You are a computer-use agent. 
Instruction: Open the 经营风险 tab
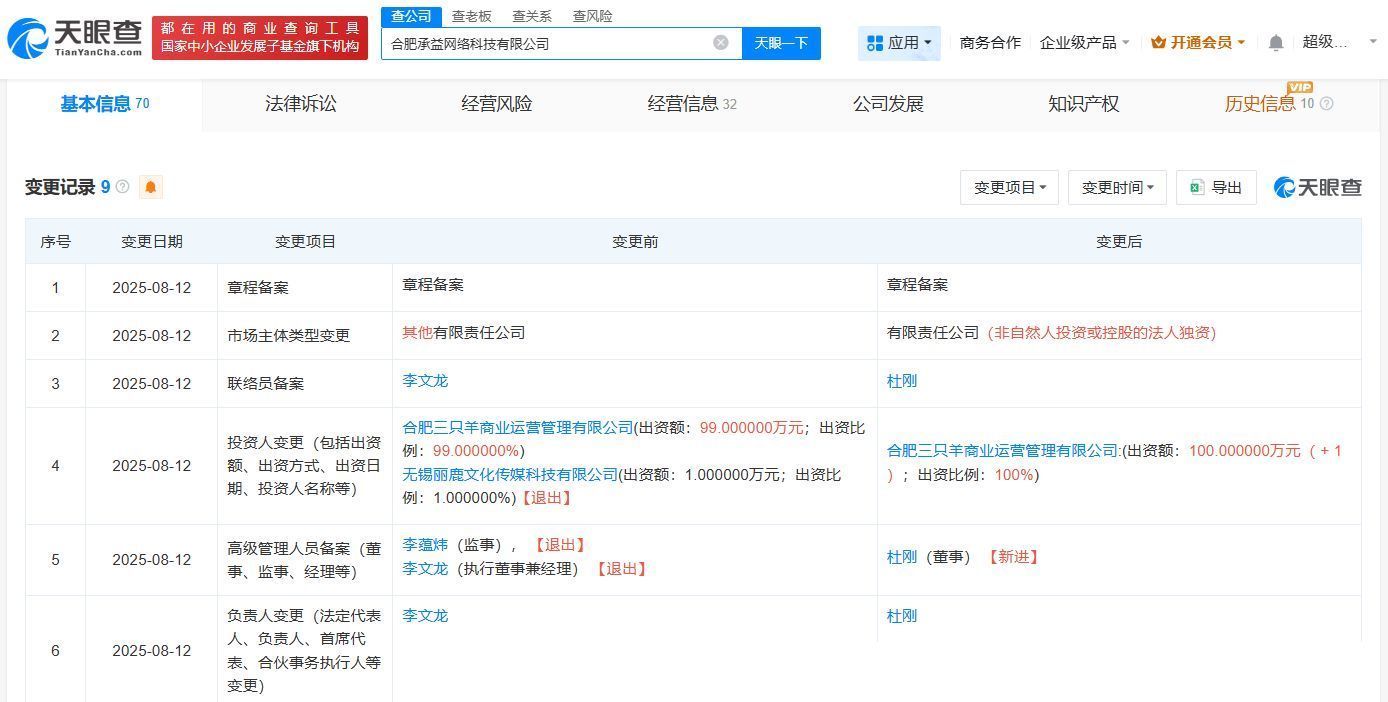(x=497, y=104)
